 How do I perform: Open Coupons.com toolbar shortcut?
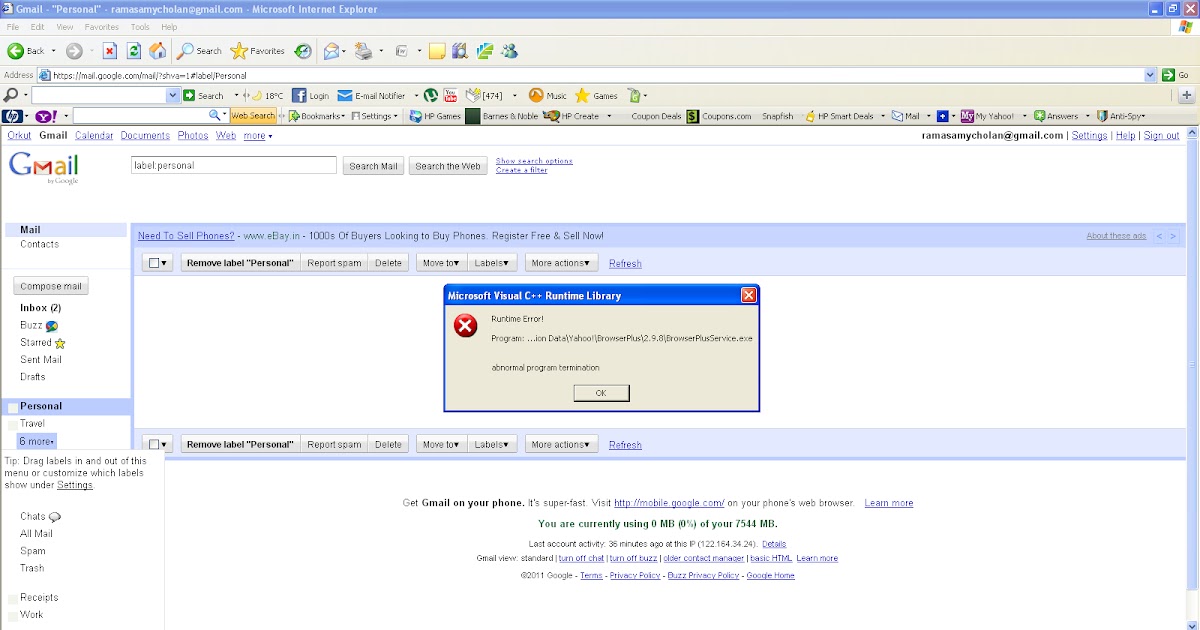(x=719, y=116)
